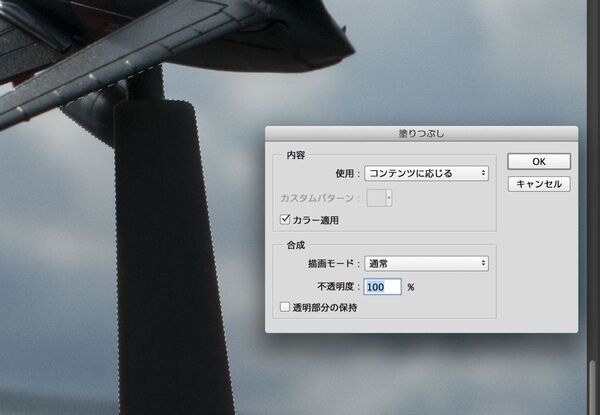Enable the 透明部分の保持 checkbox
This screenshot has height=415, width=600.
285,307
